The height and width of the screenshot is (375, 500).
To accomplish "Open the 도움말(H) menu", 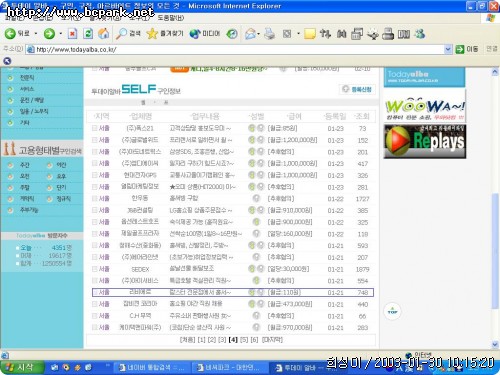I will click(171, 17).
